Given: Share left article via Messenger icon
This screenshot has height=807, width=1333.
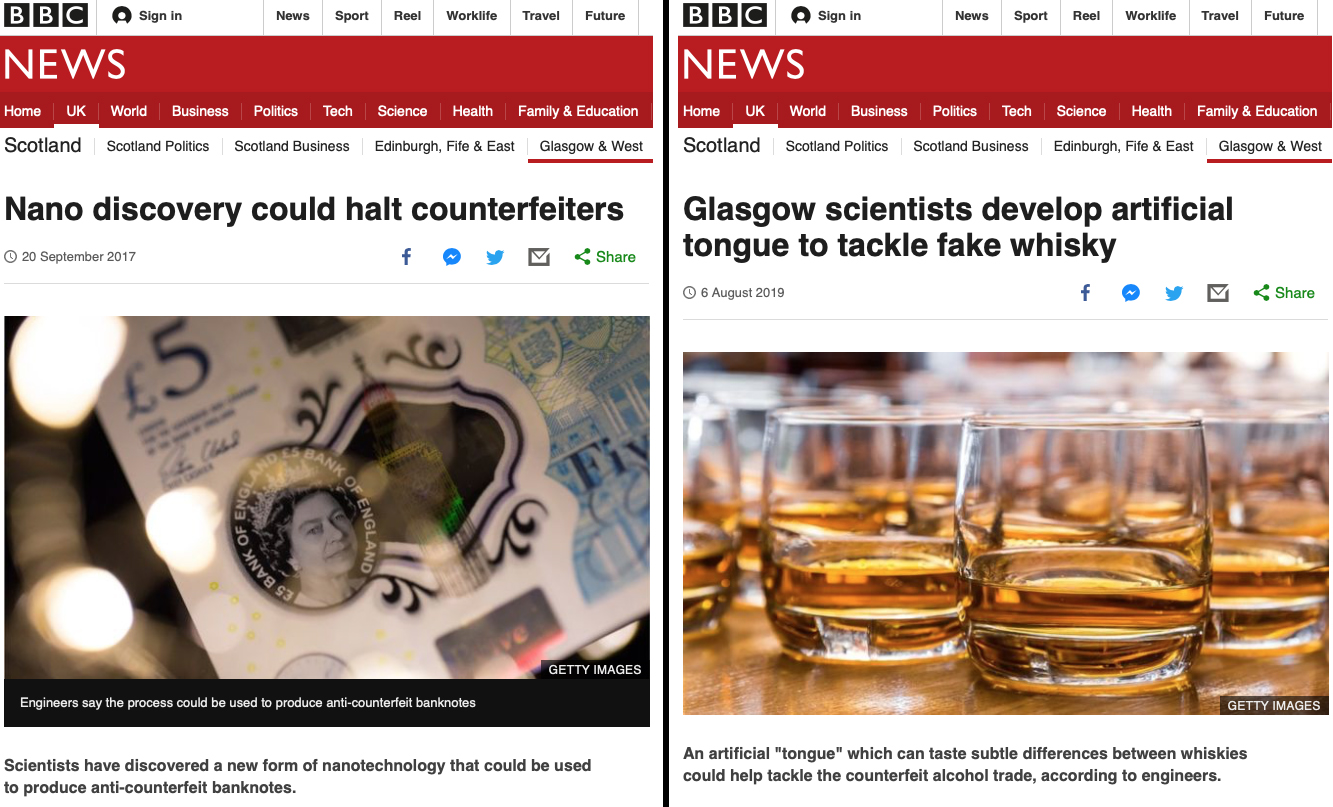Looking at the screenshot, I should click(452, 257).
